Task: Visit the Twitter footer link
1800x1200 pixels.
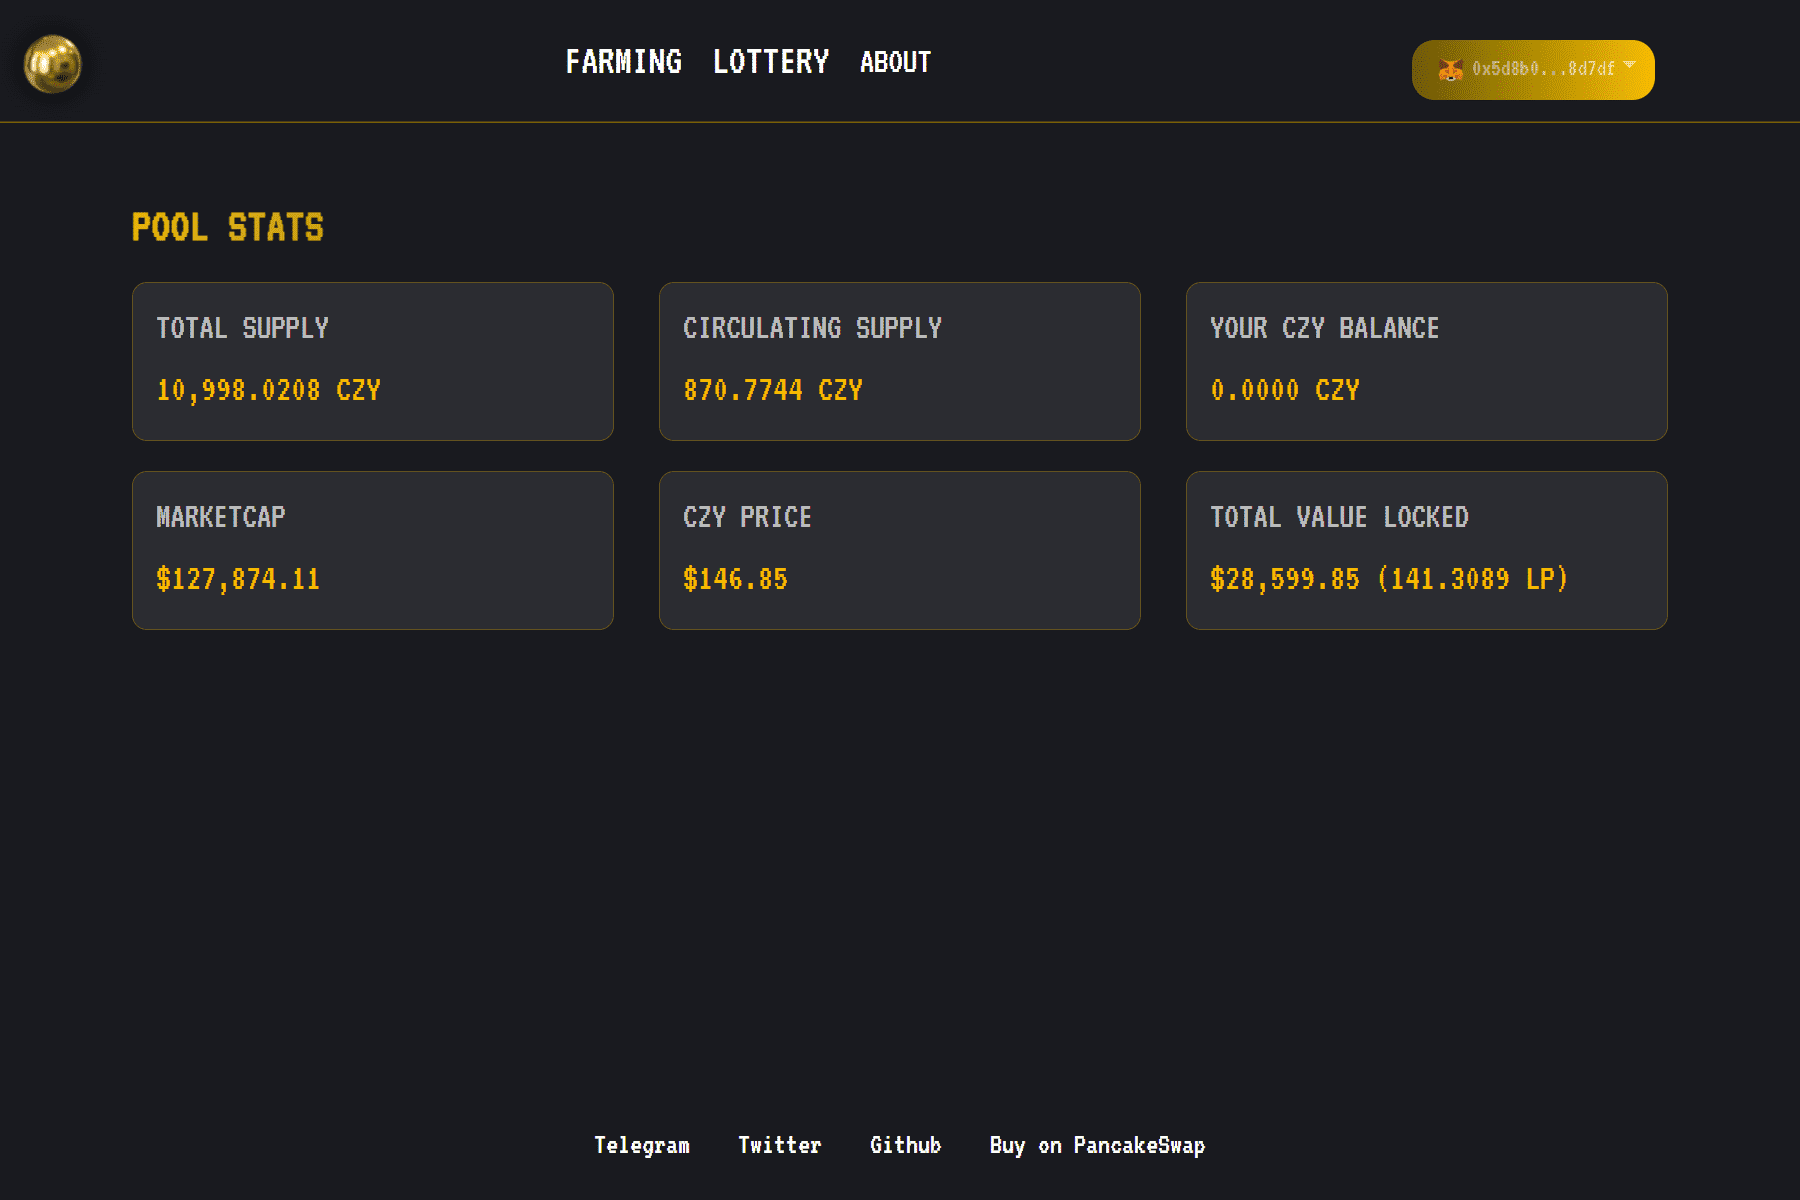Action: tap(779, 1145)
